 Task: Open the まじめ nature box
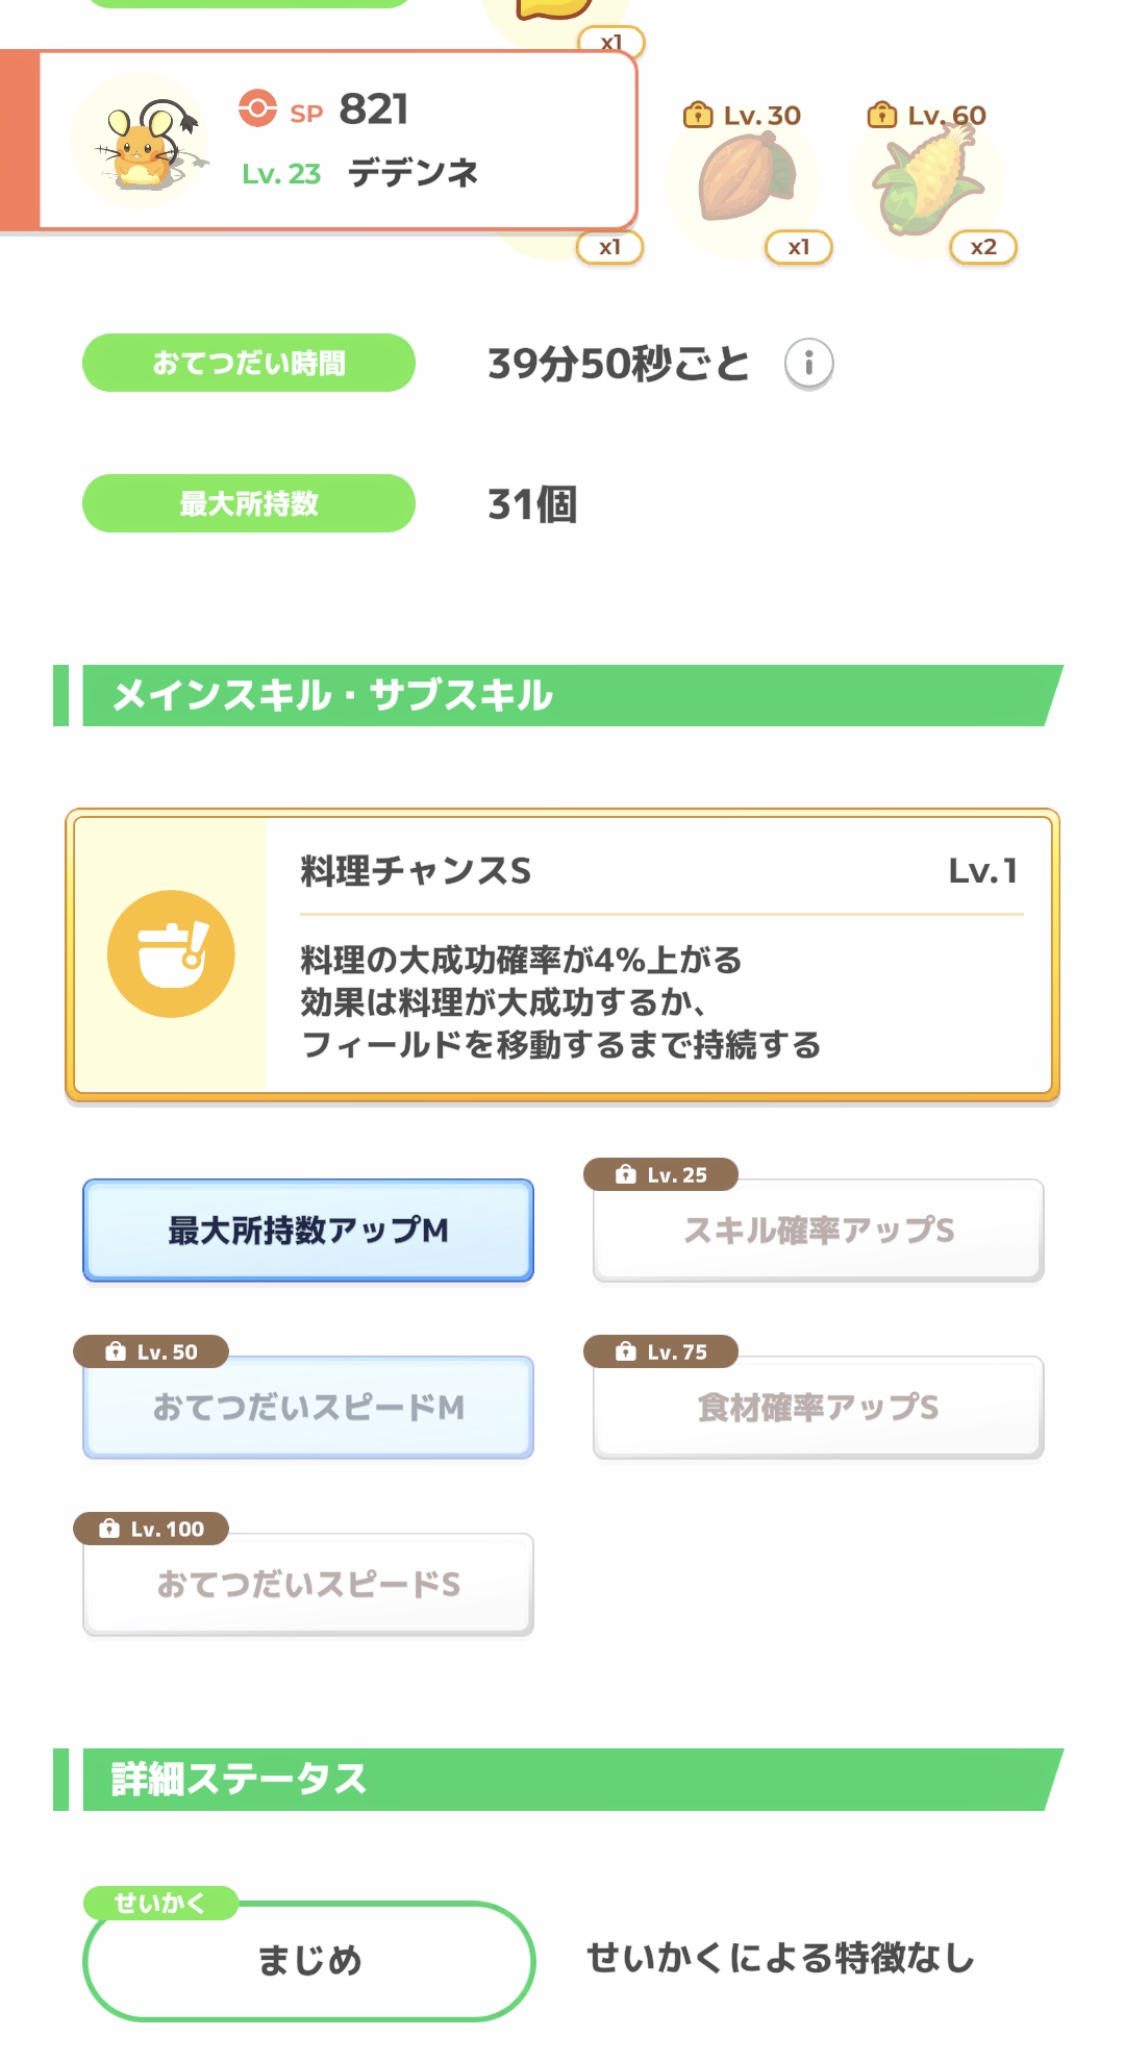[x=309, y=1960]
